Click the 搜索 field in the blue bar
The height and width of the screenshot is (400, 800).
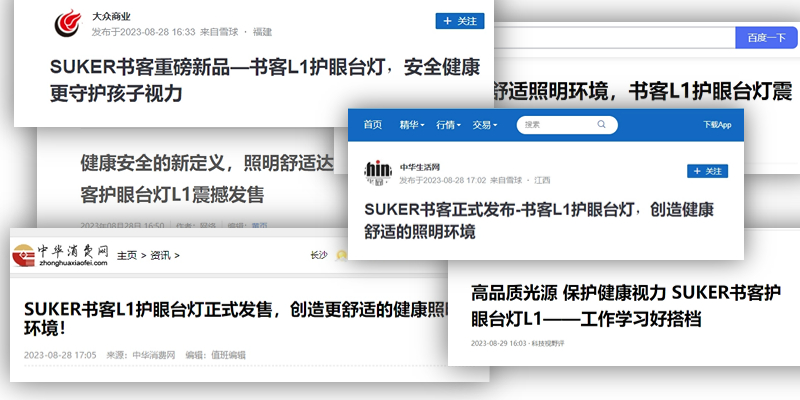pyautogui.click(x=567, y=125)
